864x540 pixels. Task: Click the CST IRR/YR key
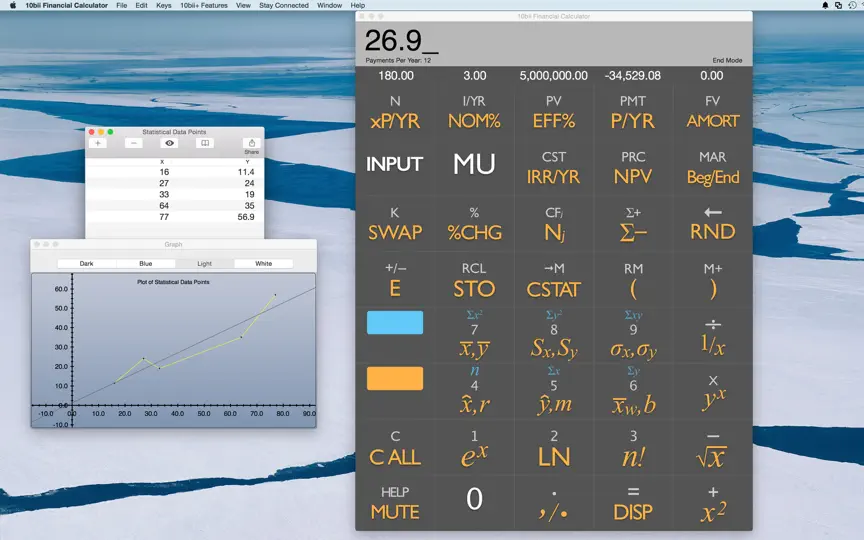click(554, 168)
